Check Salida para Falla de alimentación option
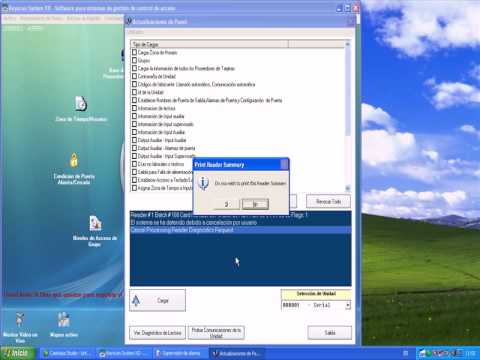Image resolution: width=480 pixels, height=360 pixels. 134,172
